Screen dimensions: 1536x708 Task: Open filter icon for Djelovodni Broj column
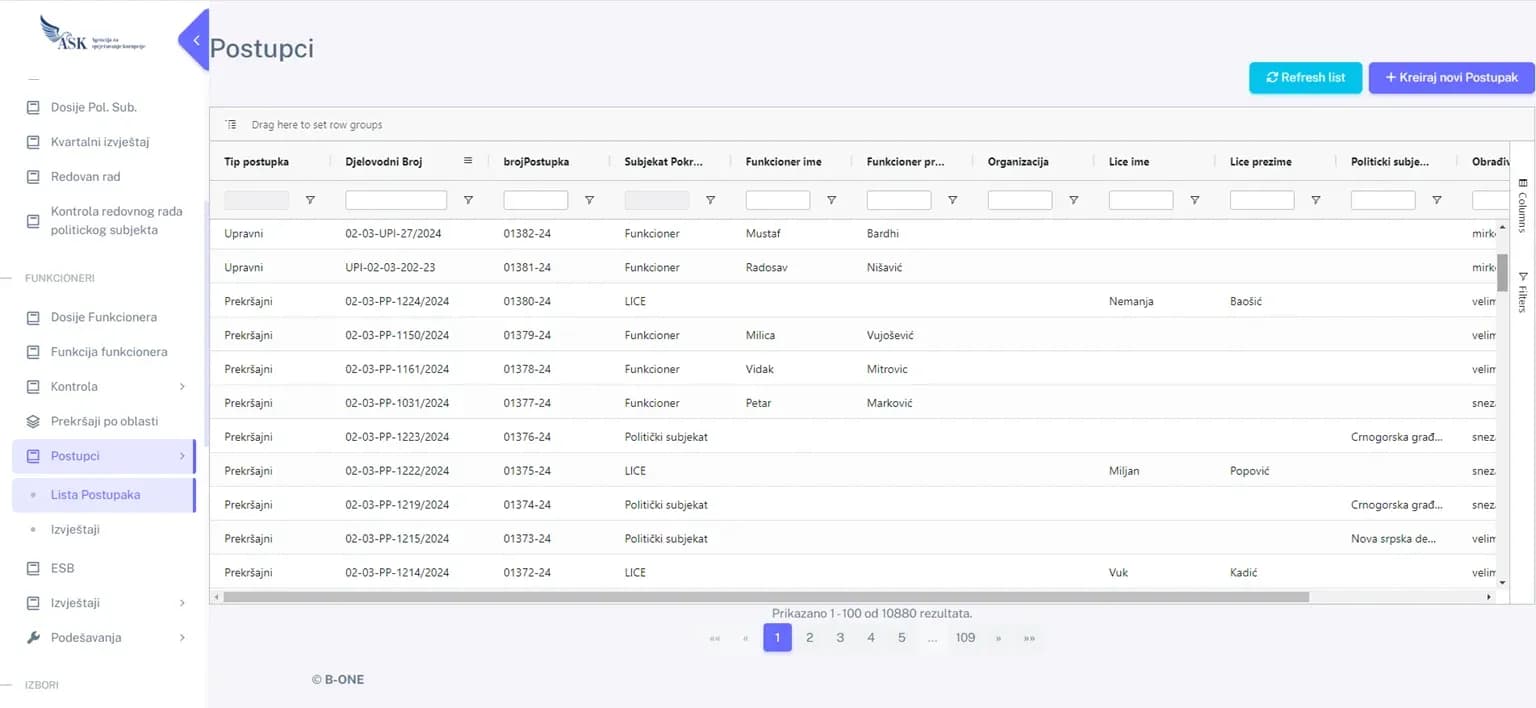click(x=468, y=200)
